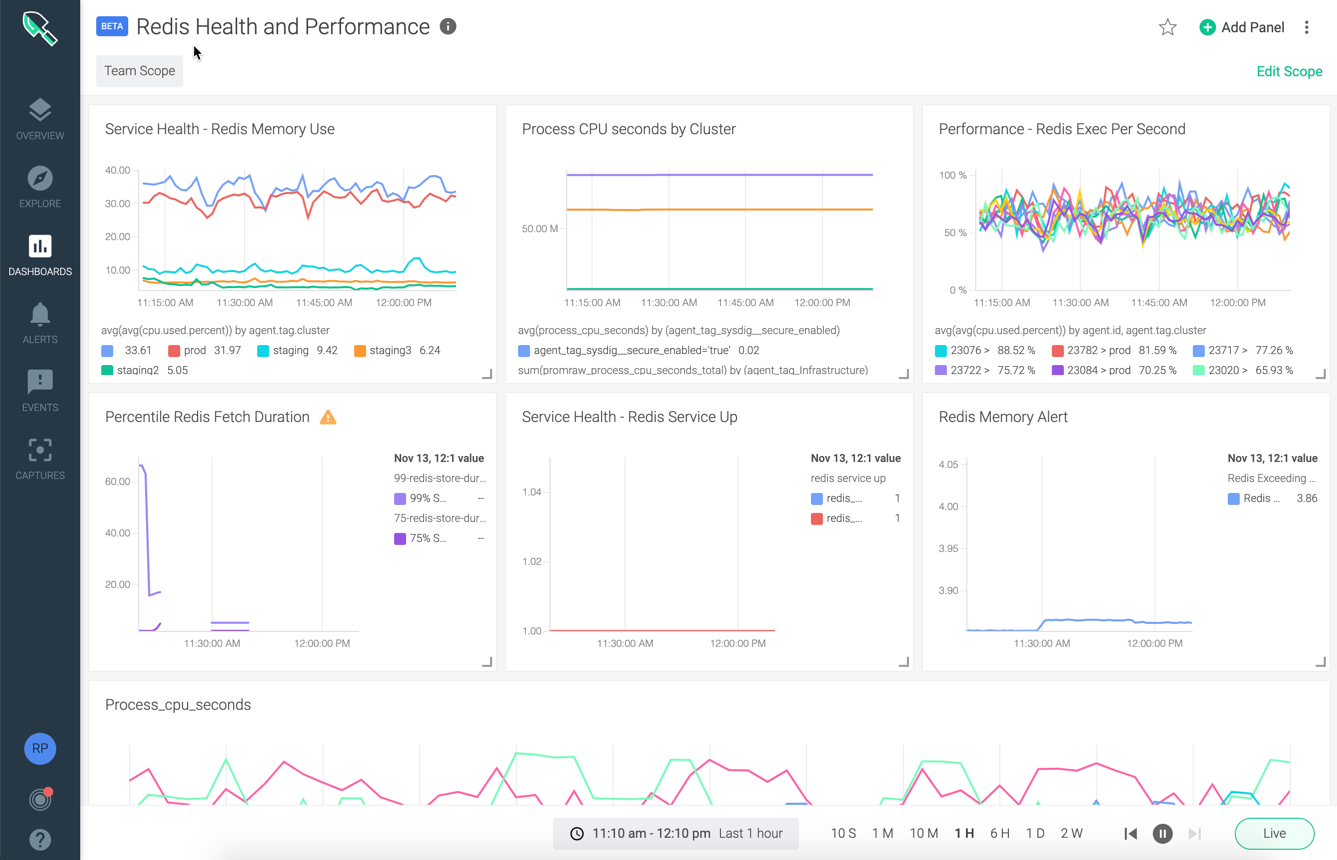1337x860 pixels.
Task: Click the resize handle of Redis Memory Use panel
Action: pyautogui.click(x=487, y=374)
